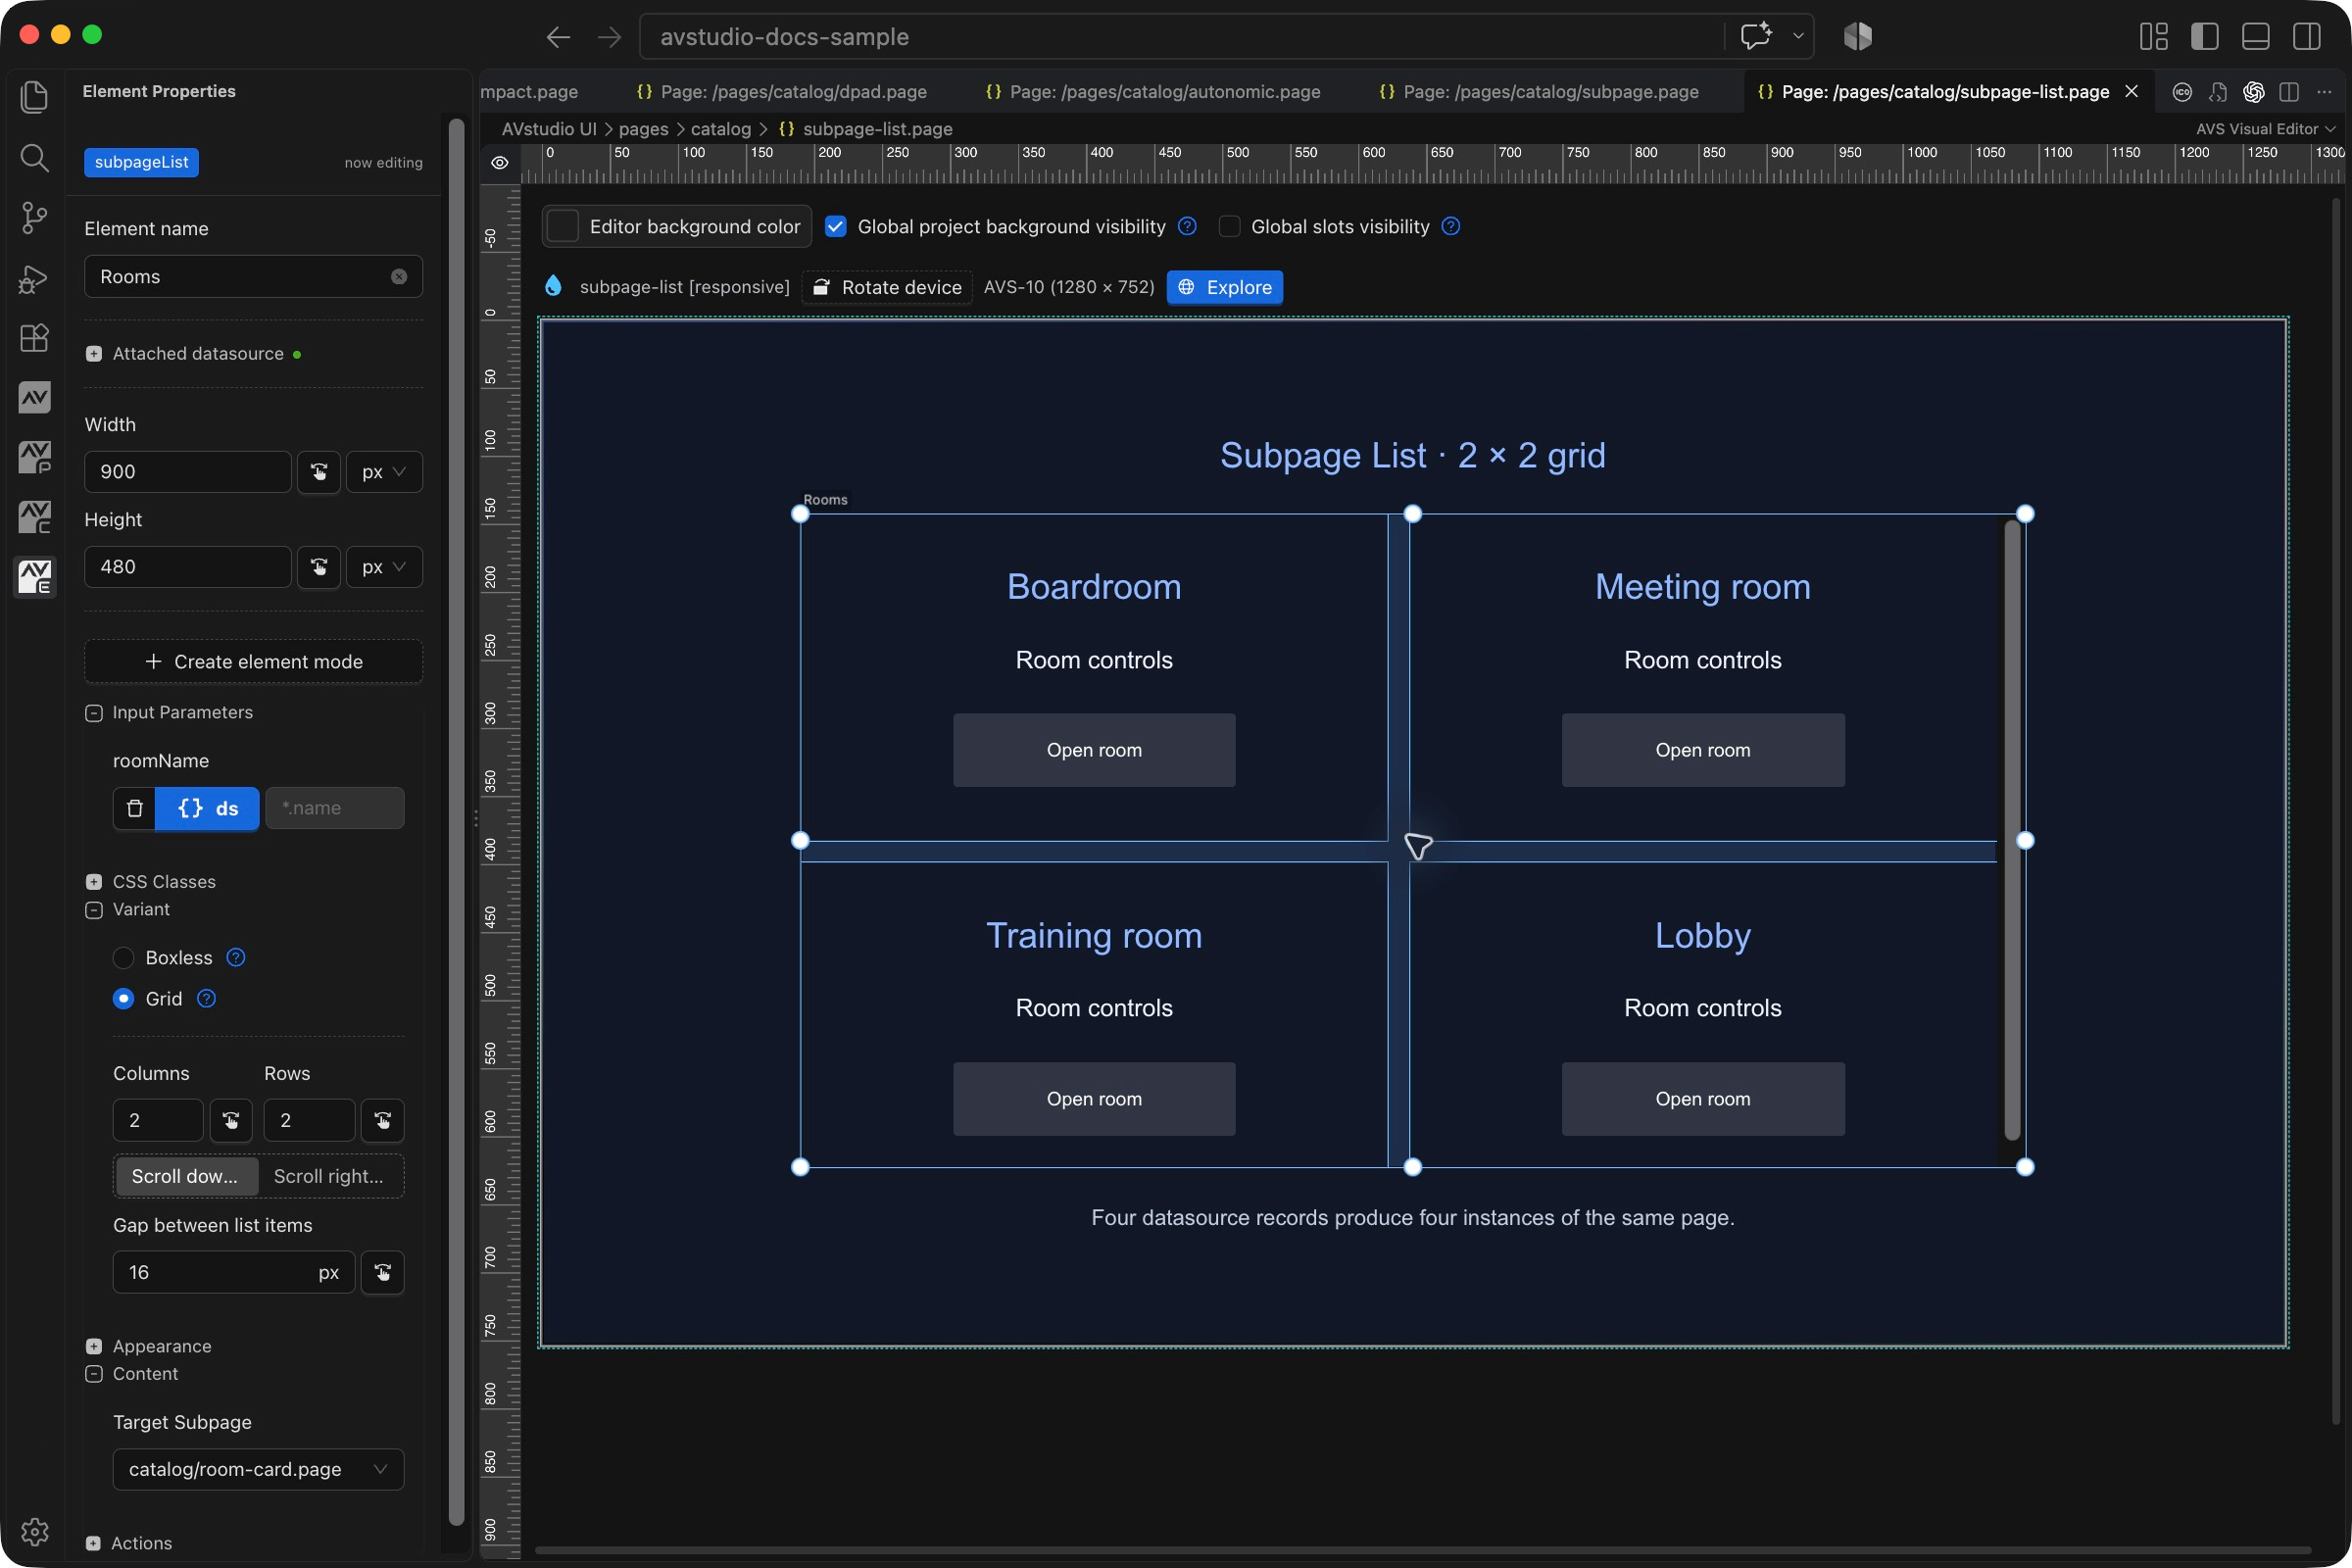The height and width of the screenshot is (1568, 2352).
Task: Switch to Scroll right direction
Action: [x=329, y=1176]
